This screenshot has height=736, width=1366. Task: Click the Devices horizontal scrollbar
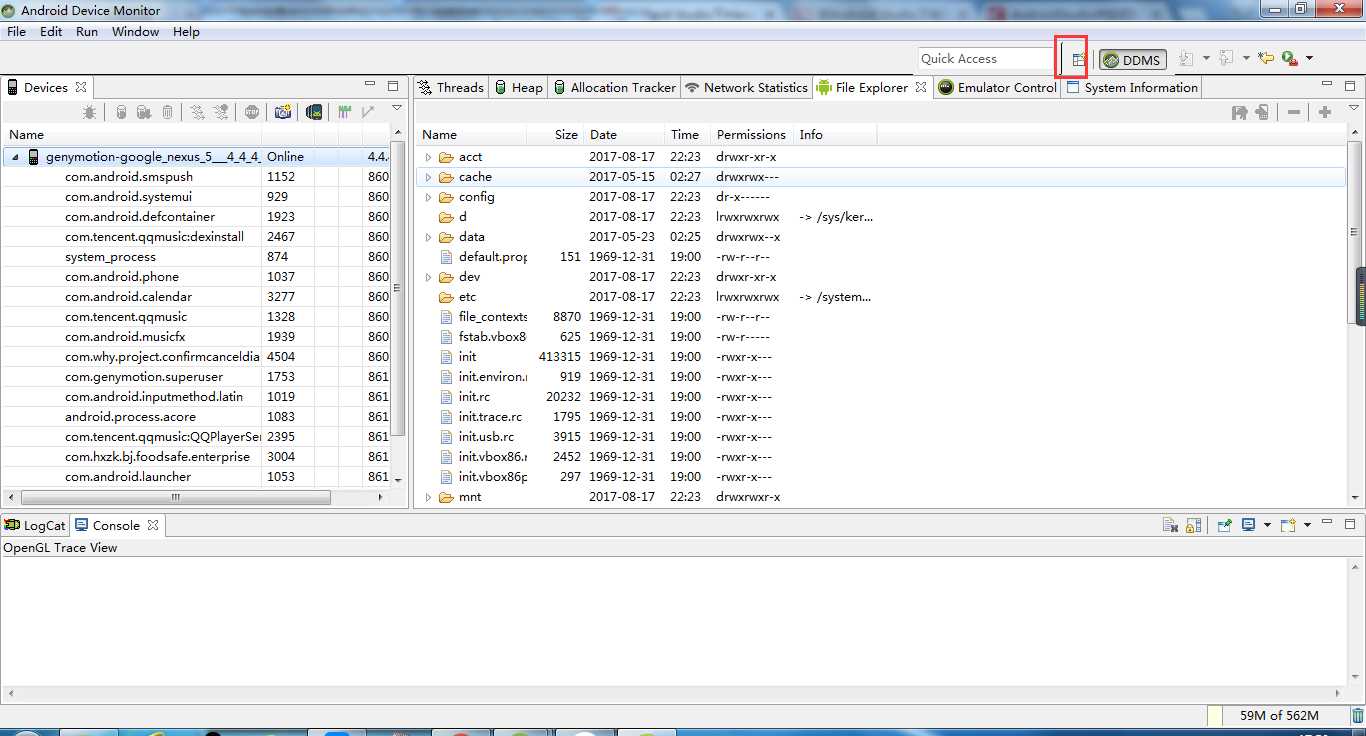pos(176,497)
